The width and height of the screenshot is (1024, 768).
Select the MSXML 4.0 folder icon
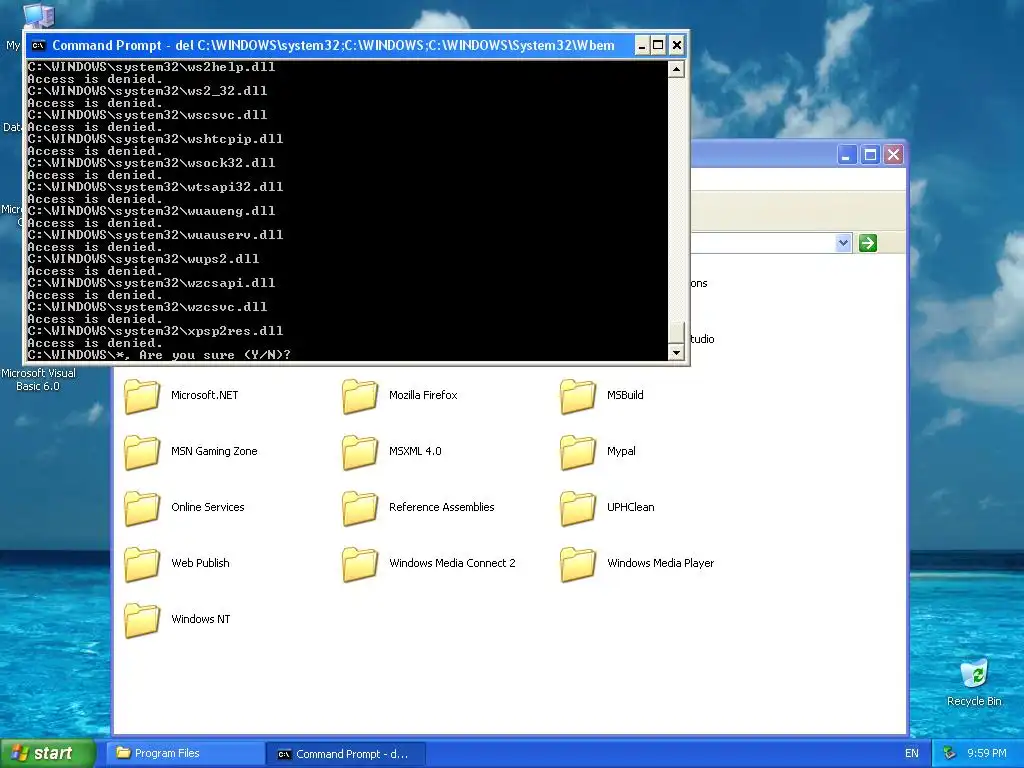(360, 452)
